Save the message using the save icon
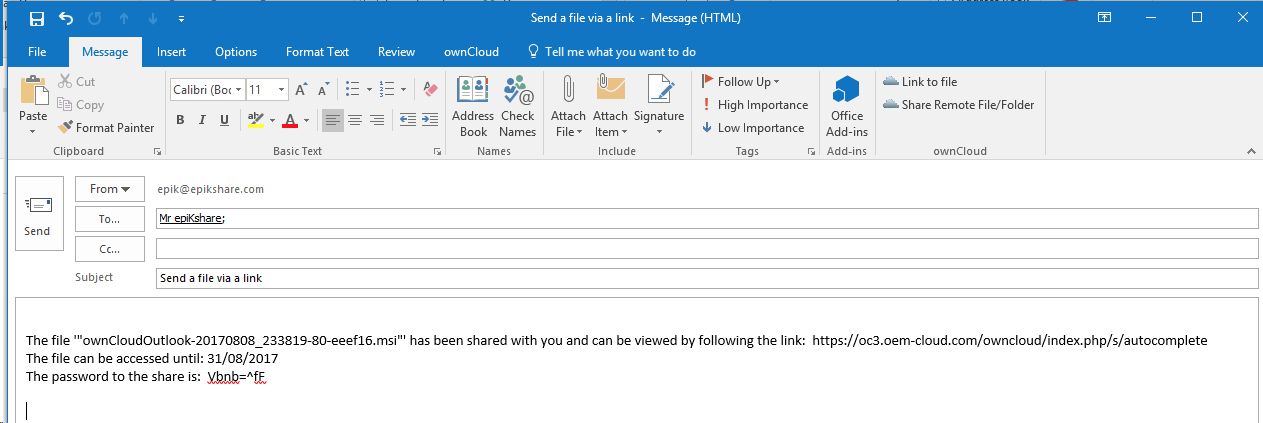The image size is (1263, 423). pyautogui.click(x=37, y=18)
